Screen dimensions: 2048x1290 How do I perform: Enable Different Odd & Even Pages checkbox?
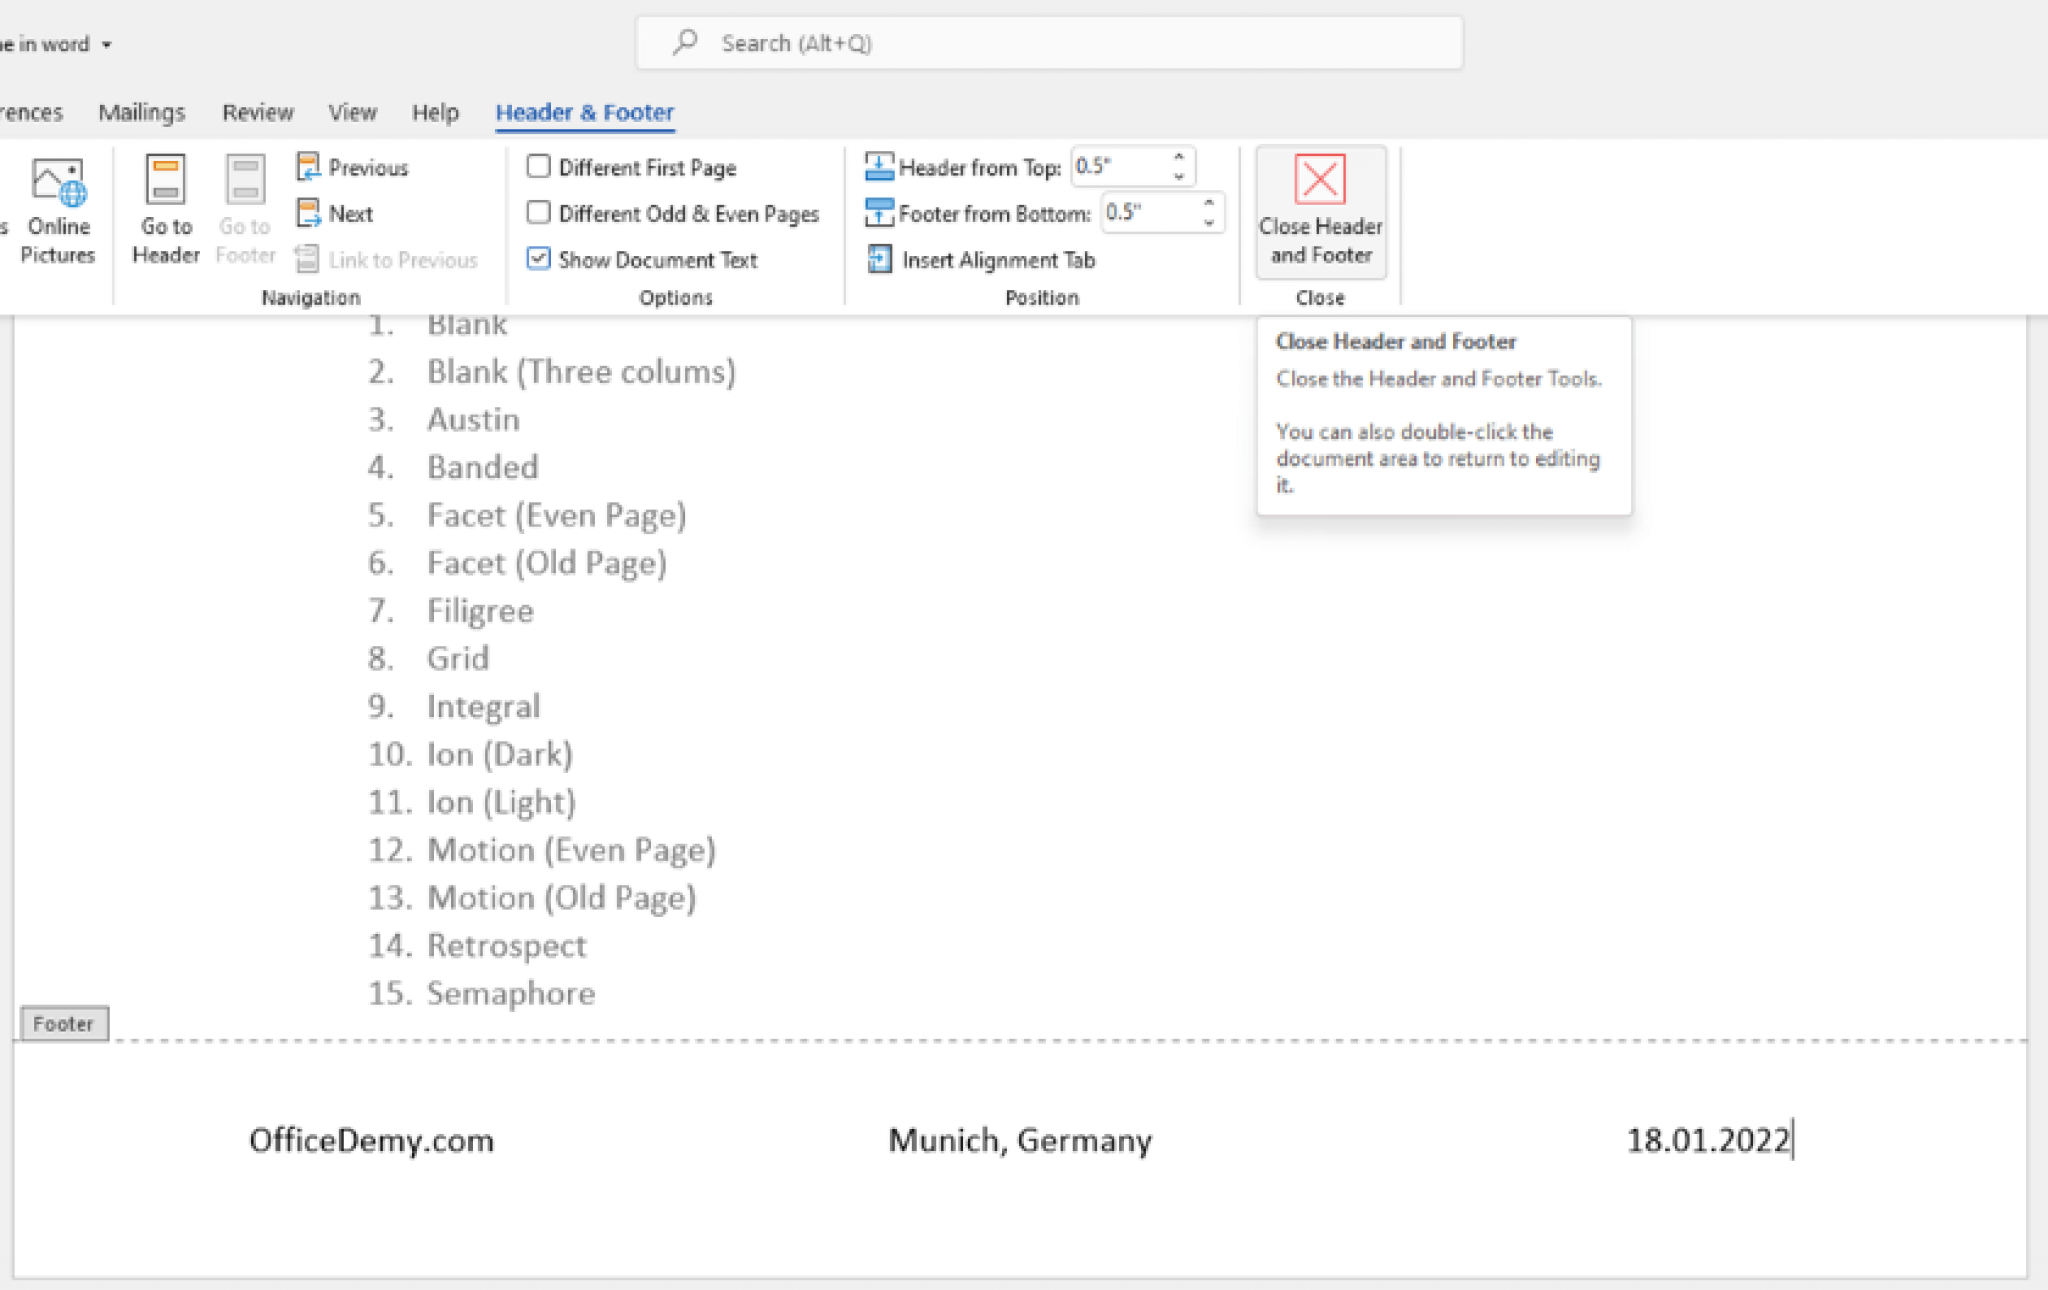[x=538, y=212]
